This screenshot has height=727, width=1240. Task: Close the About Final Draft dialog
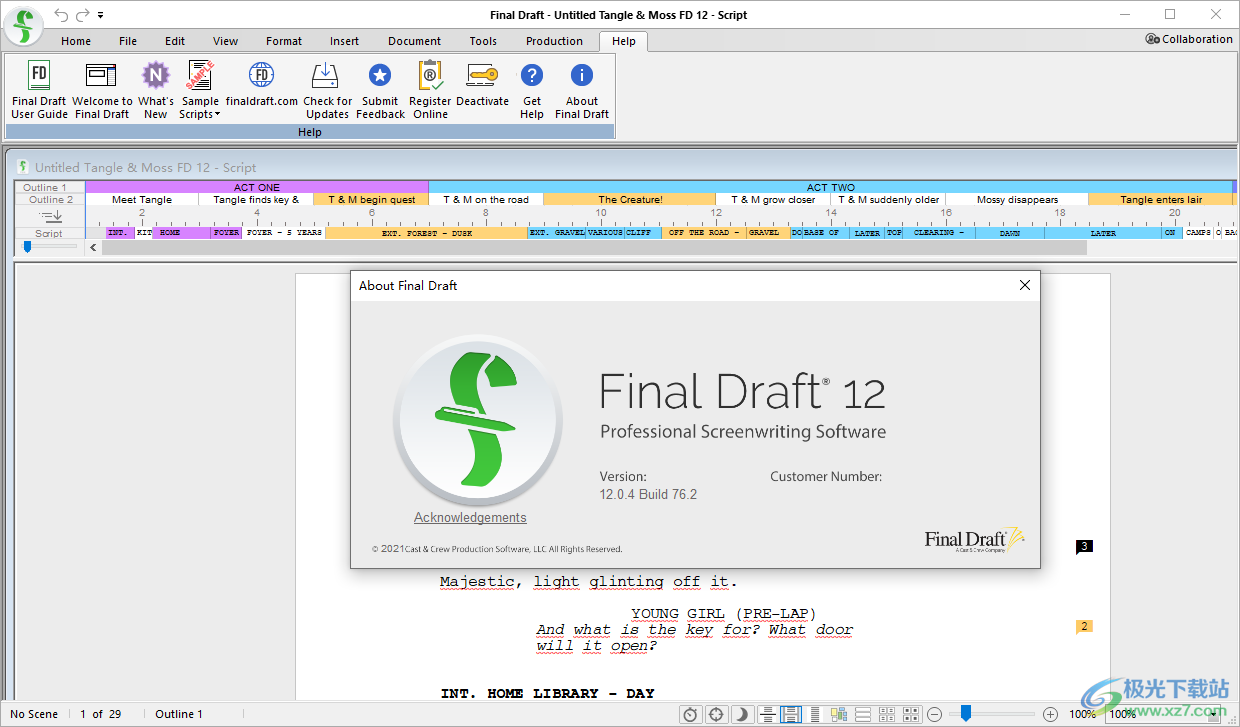coord(1024,285)
